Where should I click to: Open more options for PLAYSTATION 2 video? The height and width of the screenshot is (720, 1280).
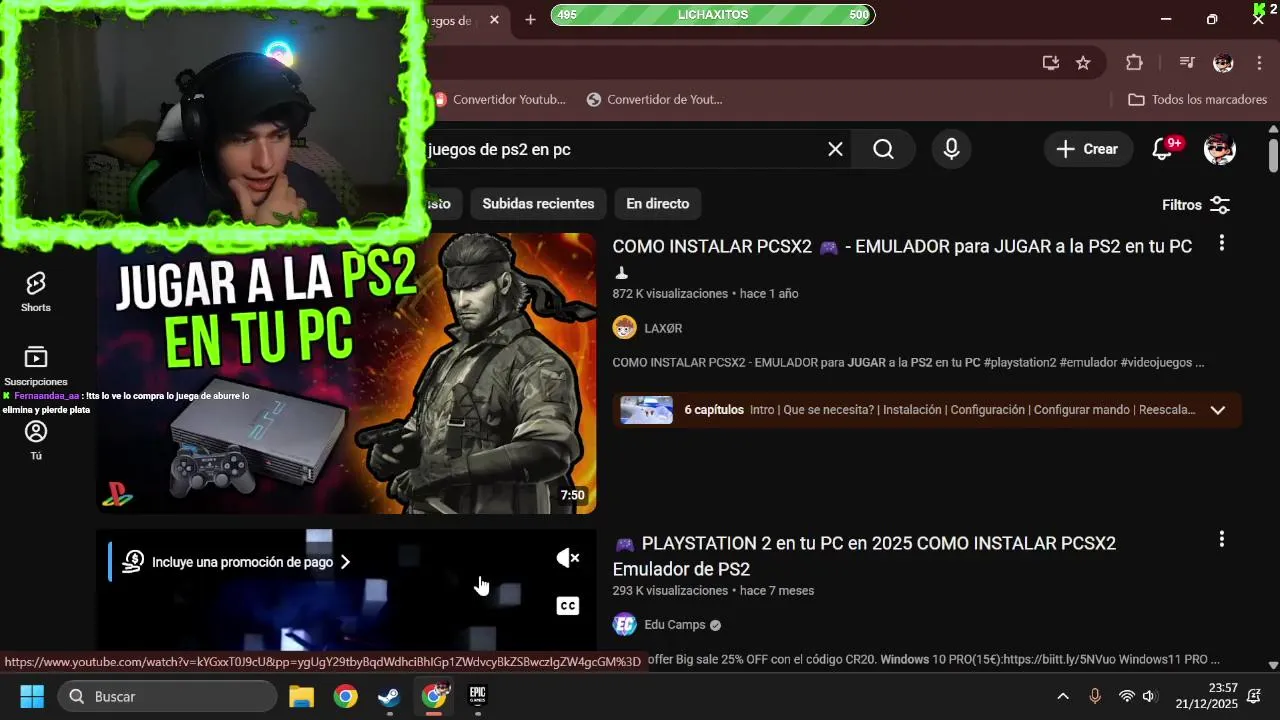point(1221,539)
